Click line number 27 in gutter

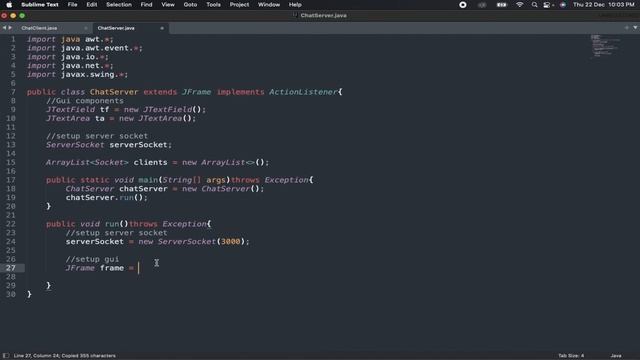[11, 268]
